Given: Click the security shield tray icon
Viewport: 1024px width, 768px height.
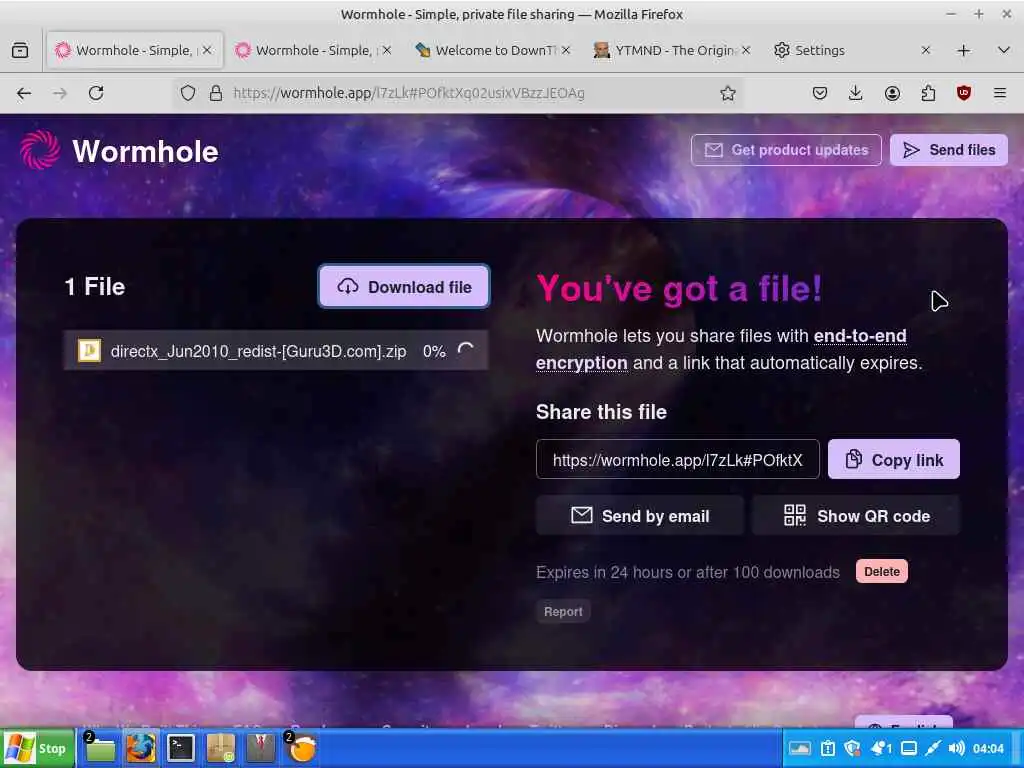Looking at the screenshot, I should (852, 748).
